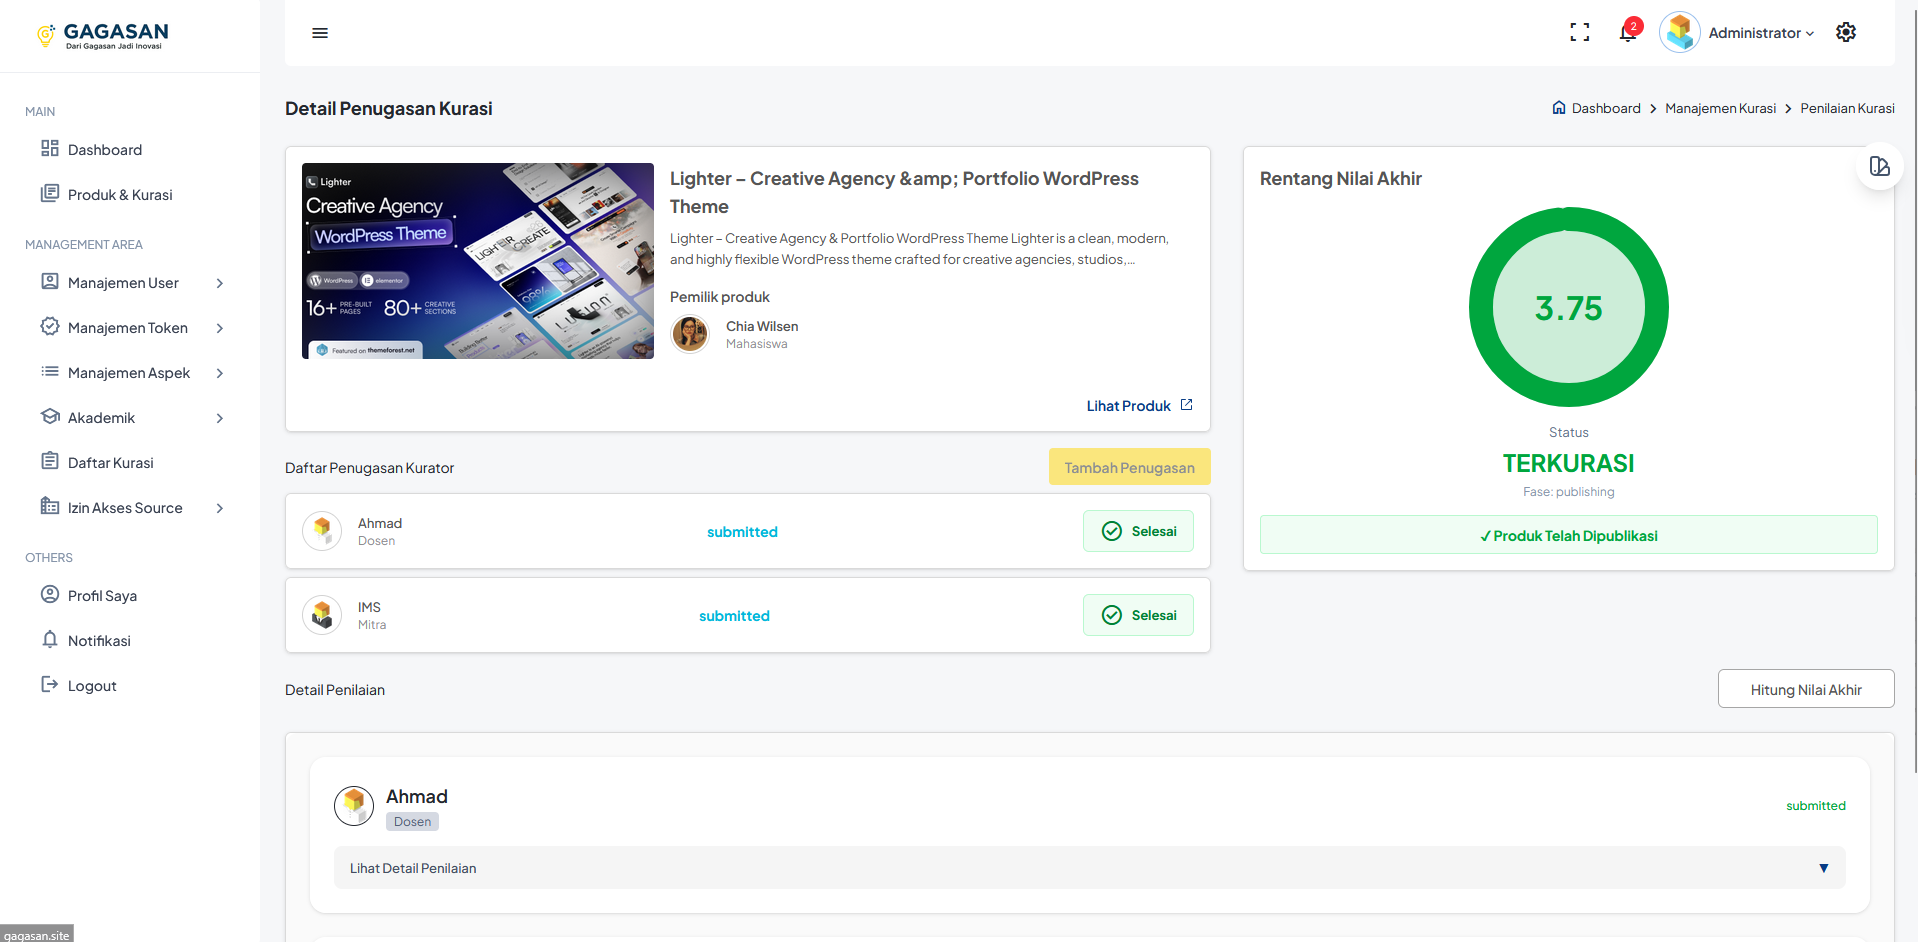1918x942 pixels.
Task: Click the Akademik graduation cap icon
Action: click(x=50, y=416)
